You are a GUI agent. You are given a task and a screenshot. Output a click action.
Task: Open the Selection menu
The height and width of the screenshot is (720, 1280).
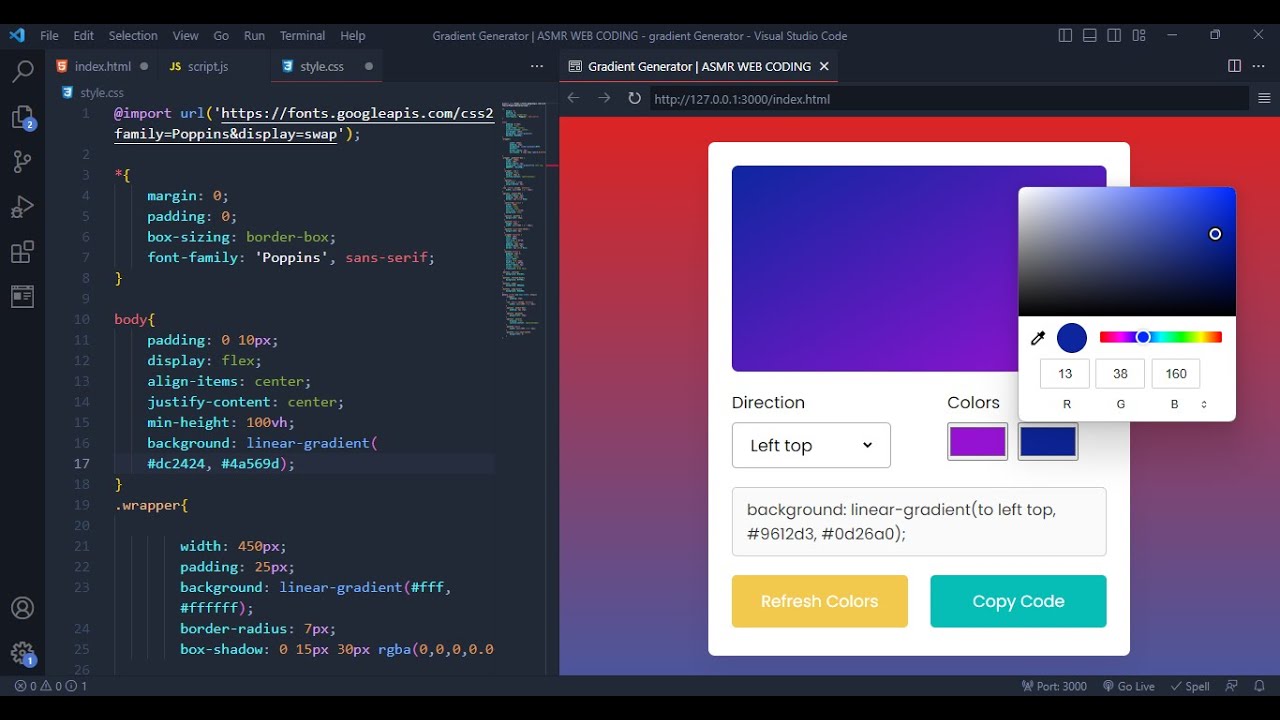(133, 35)
